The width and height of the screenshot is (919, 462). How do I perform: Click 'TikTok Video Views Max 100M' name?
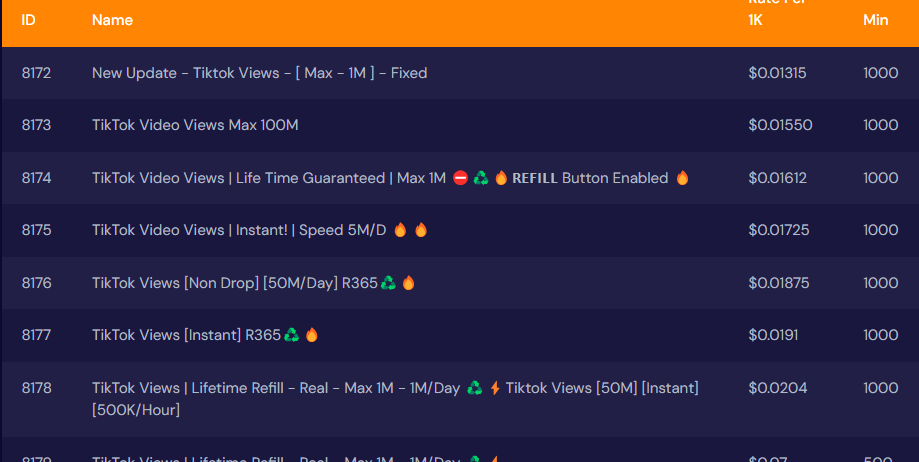coord(195,125)
